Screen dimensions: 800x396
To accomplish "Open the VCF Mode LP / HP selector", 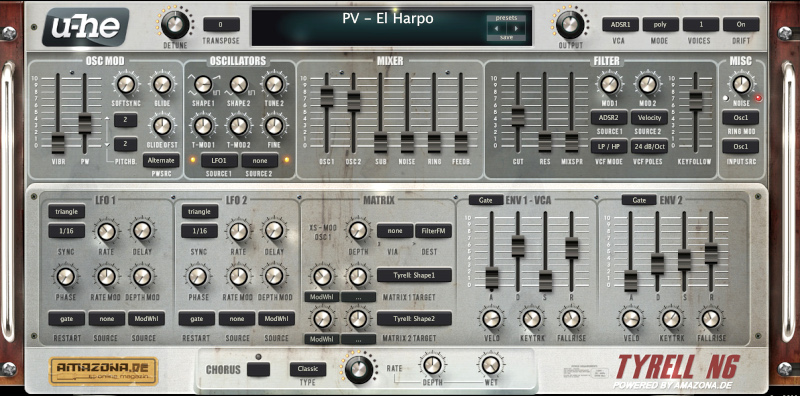I will 609,146.
